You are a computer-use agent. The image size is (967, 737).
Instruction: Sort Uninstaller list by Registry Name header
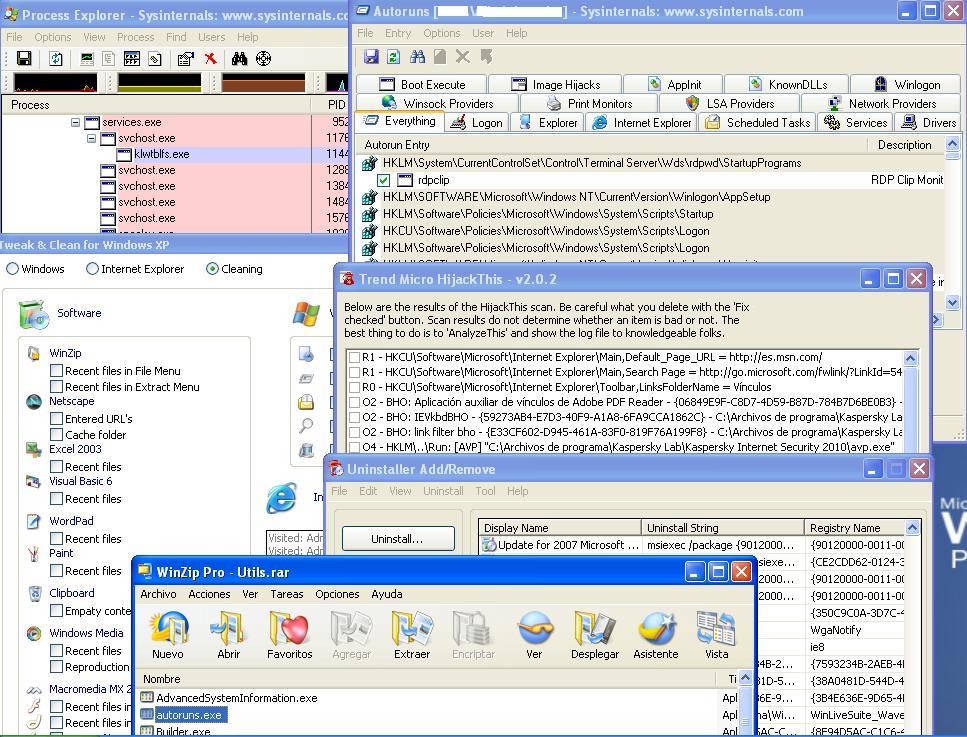point(855,528)
